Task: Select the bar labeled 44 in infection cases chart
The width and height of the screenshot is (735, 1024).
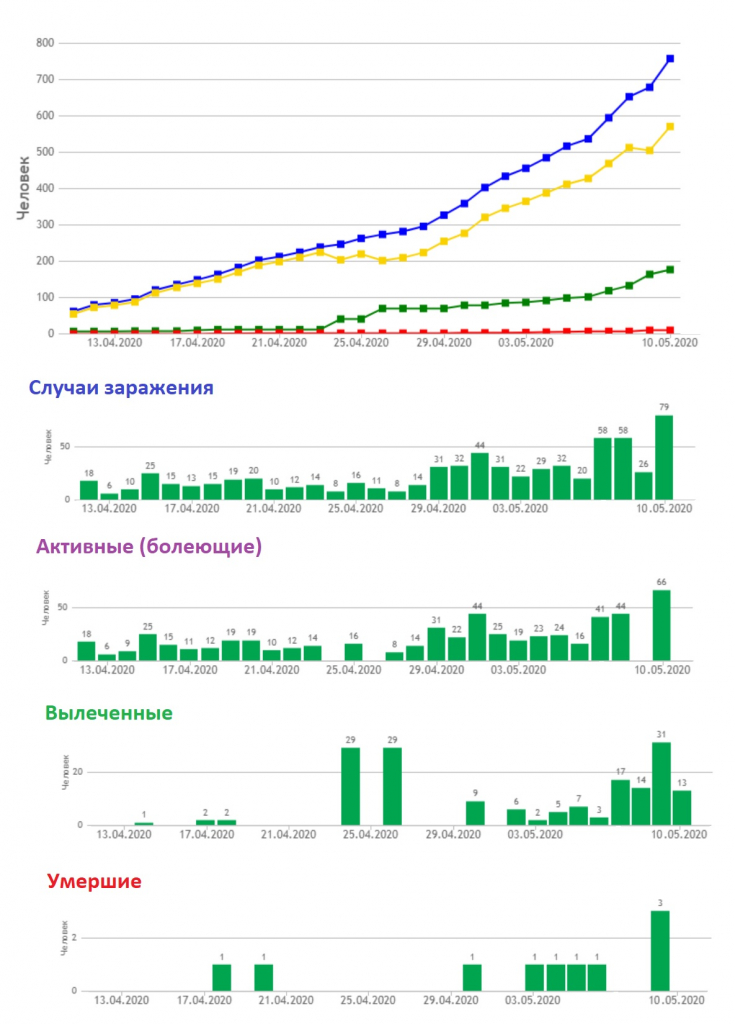Action: click(x=480, y=476)
